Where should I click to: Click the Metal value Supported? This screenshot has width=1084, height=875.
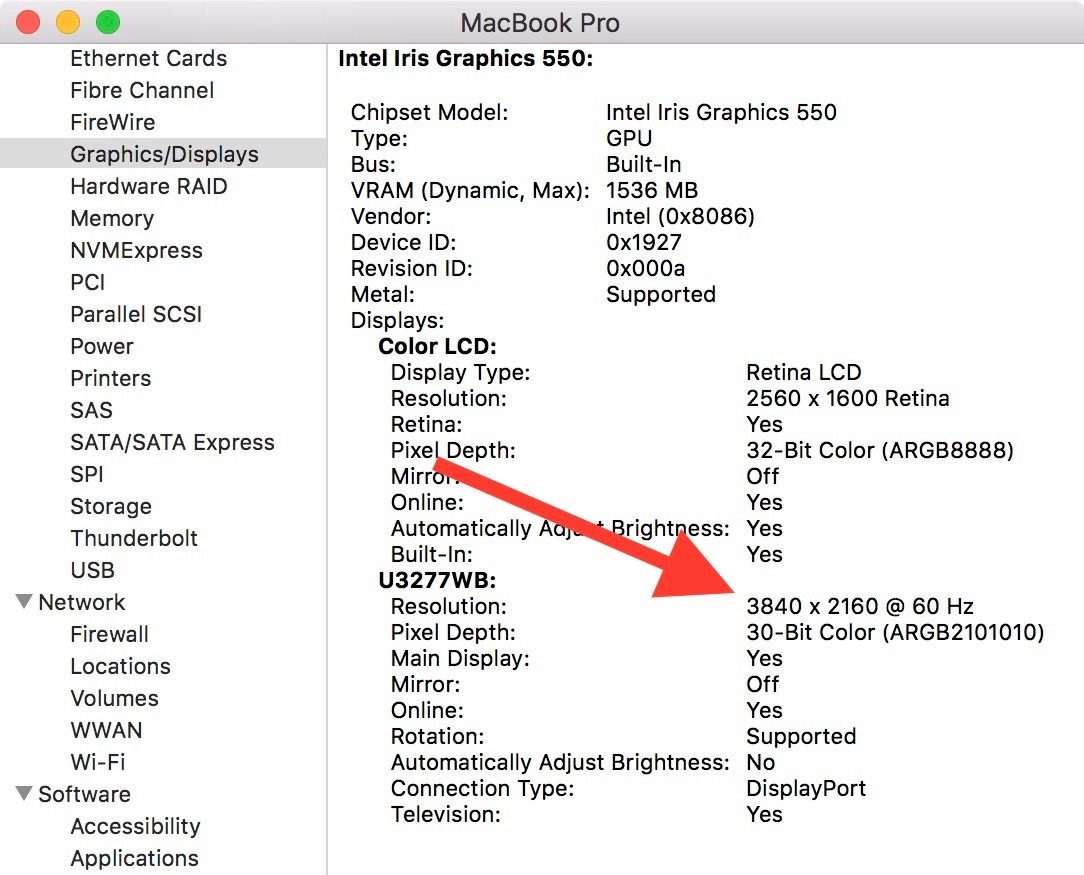coord(661,294)
